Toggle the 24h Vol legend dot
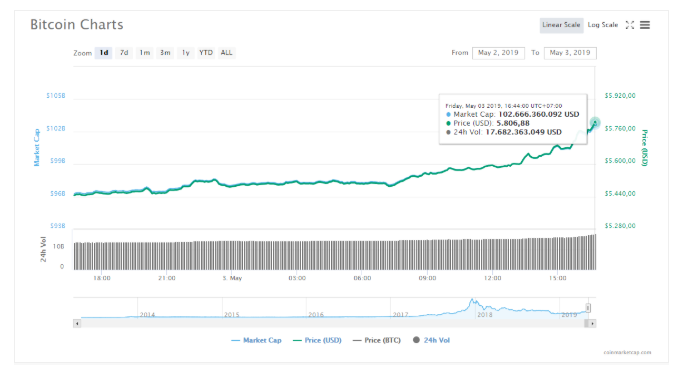 pos(416,340)
